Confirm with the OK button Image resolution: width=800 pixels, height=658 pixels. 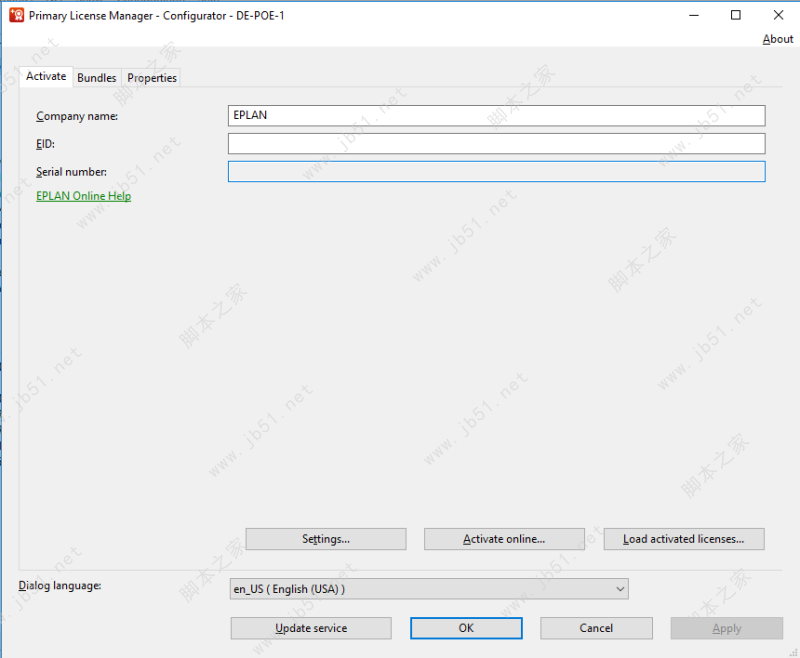pos(466,628)
